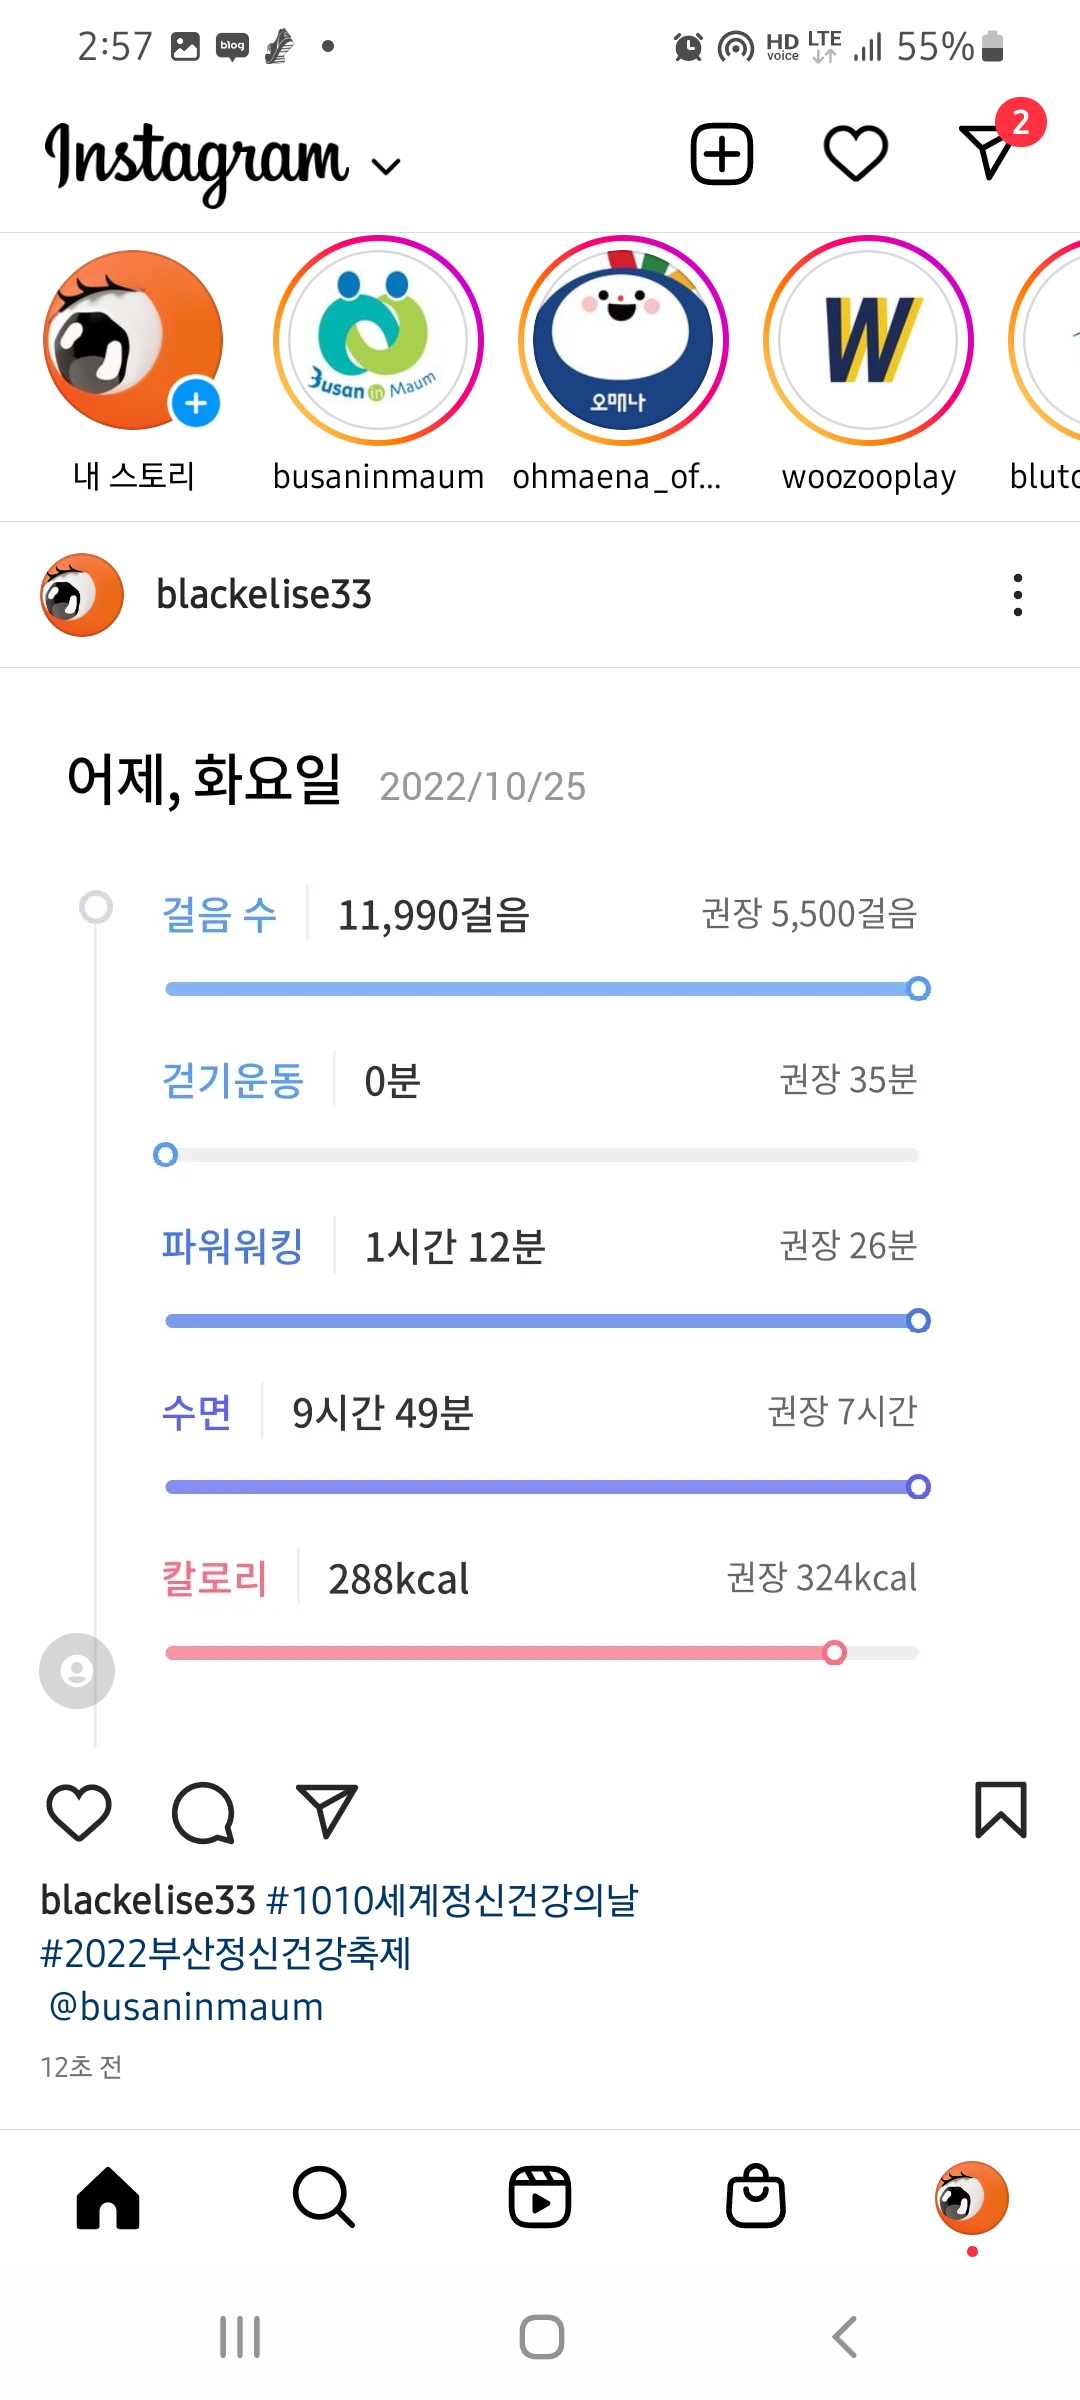Image resolution: width=1080 pixels, height=2400 pixels.
Task: View woozooplay's story
Action: [x=868, y=341]
